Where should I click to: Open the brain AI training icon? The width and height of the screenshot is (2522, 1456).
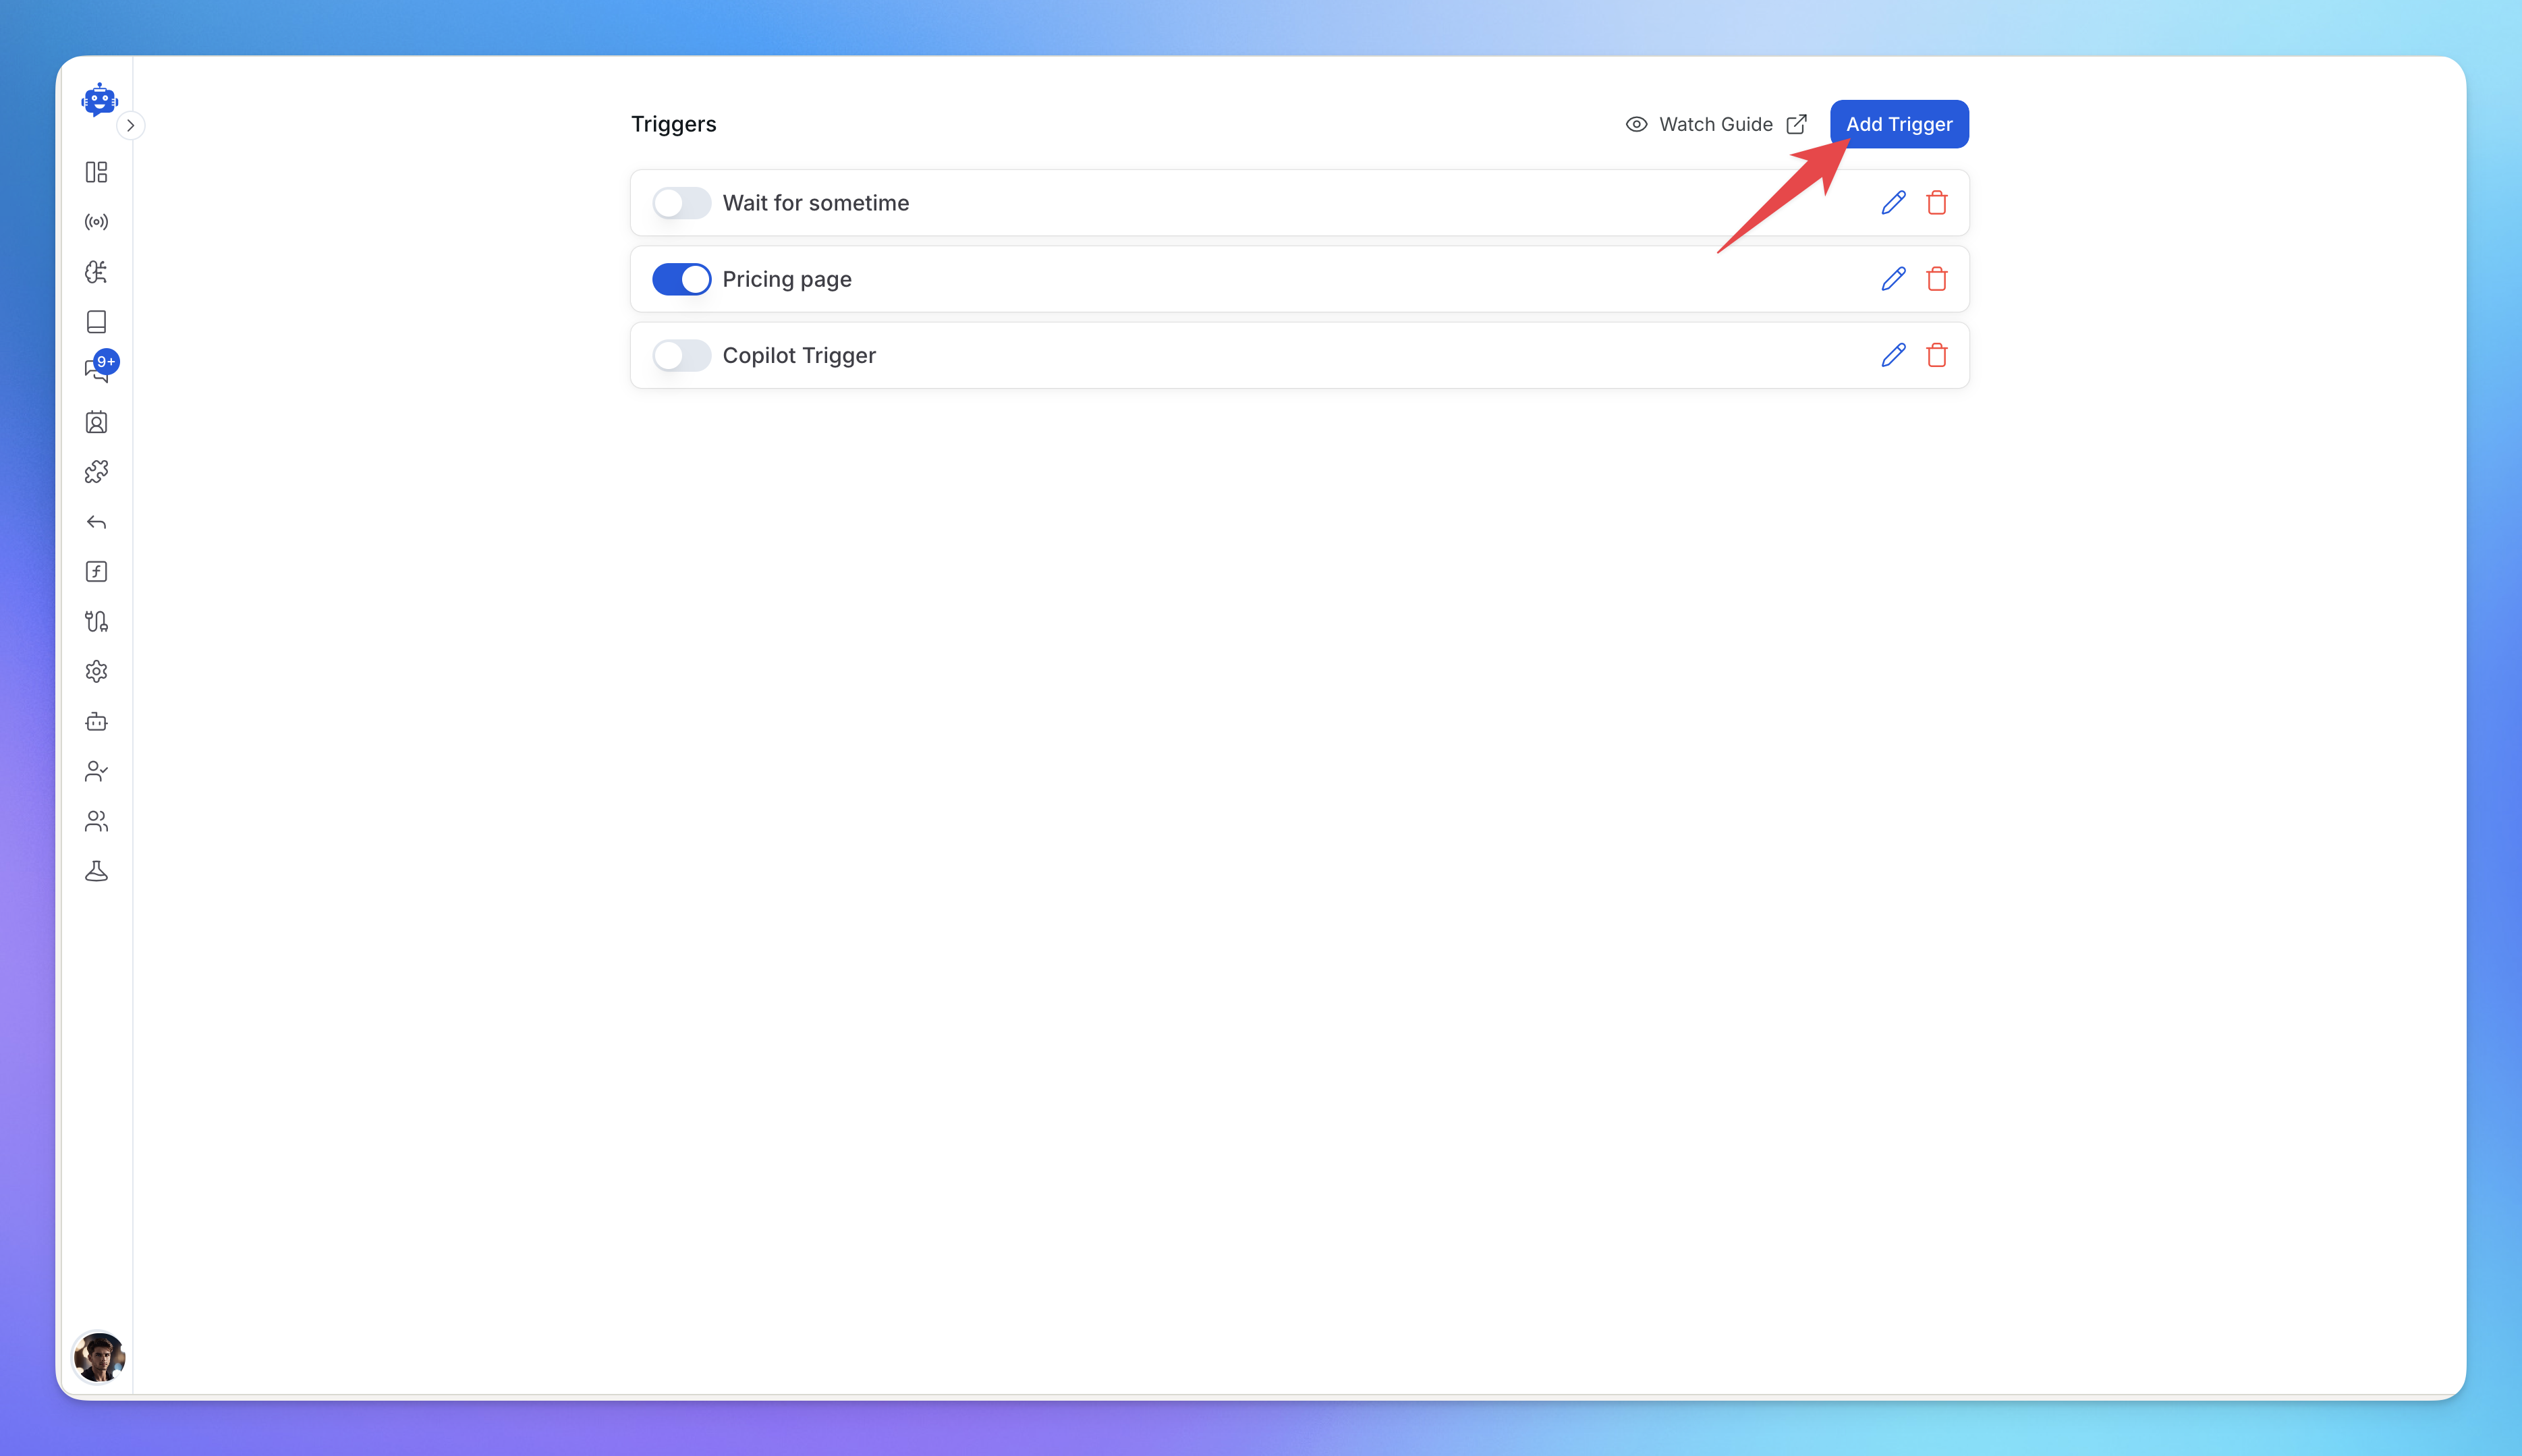point(96,272)
